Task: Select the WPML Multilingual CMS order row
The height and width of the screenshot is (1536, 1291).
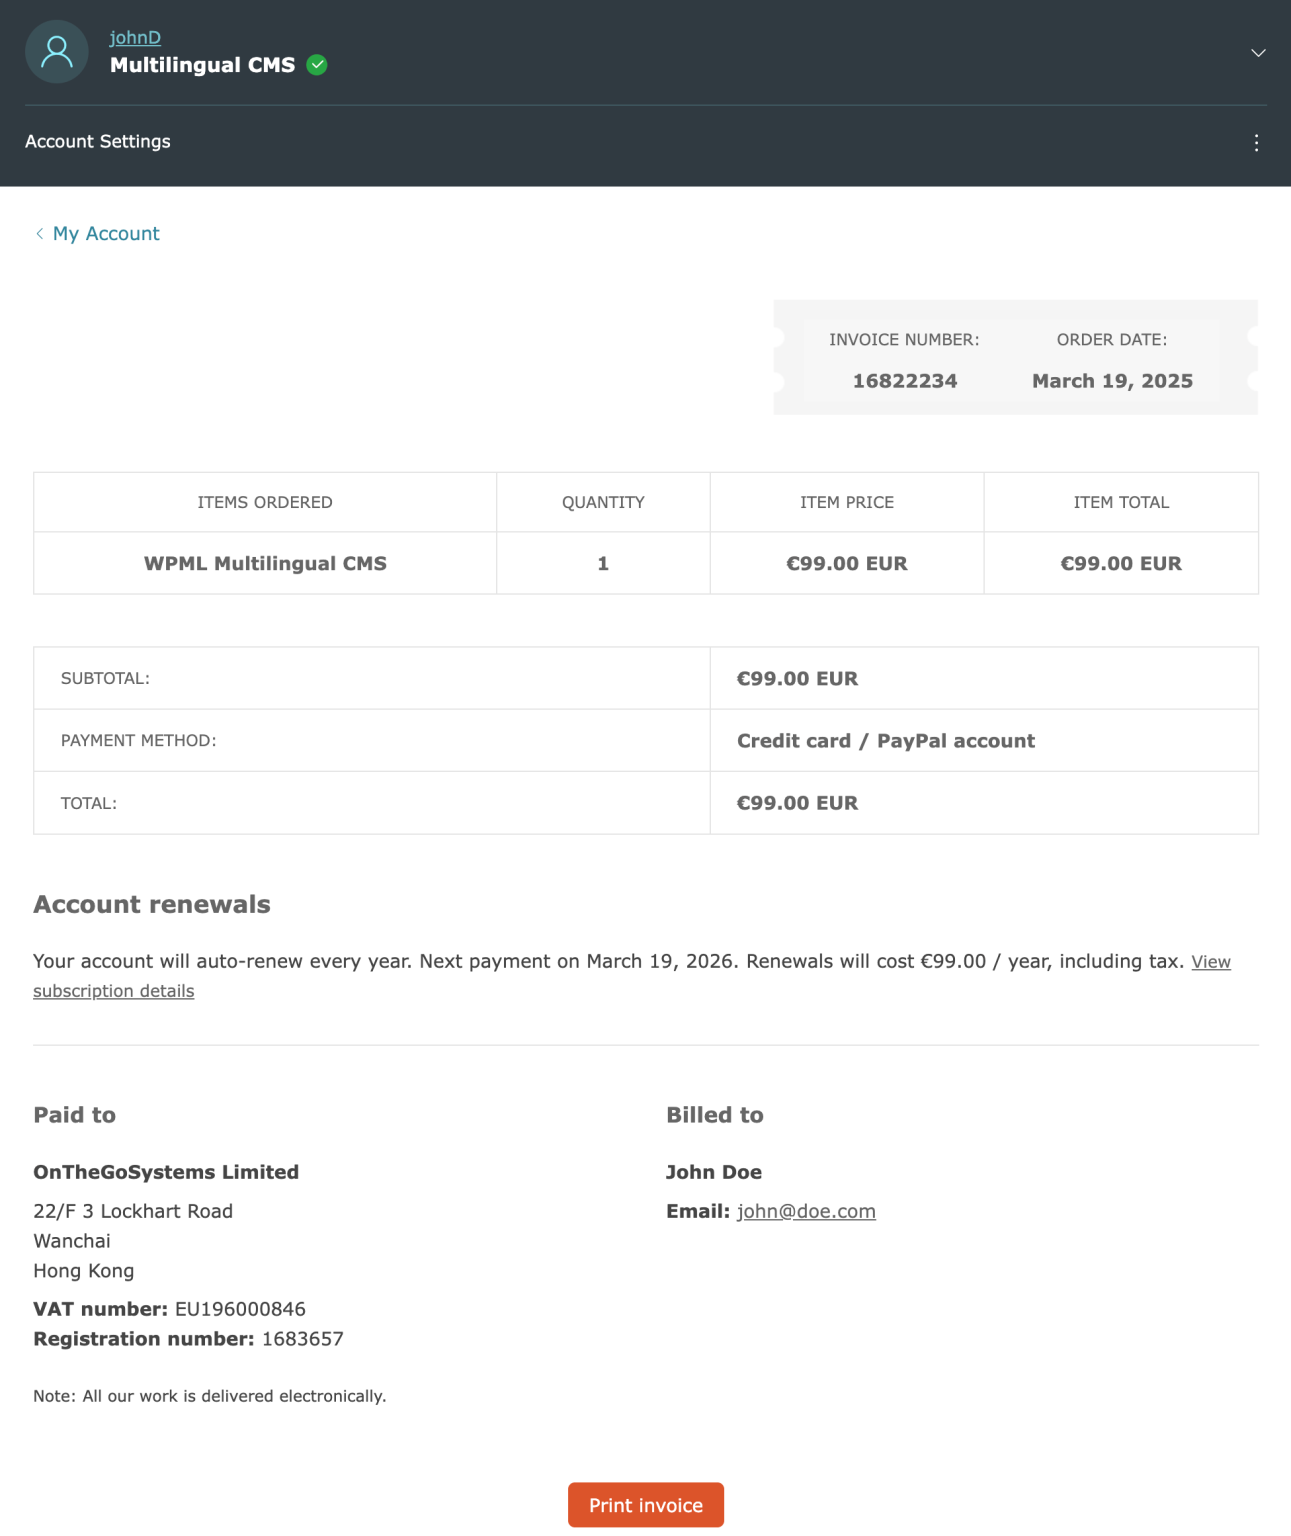Action: 265,563
